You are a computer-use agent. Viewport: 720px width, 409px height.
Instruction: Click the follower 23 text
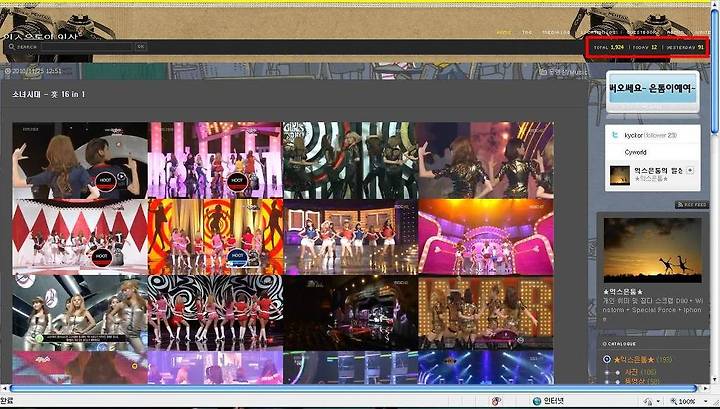point(661,135)
